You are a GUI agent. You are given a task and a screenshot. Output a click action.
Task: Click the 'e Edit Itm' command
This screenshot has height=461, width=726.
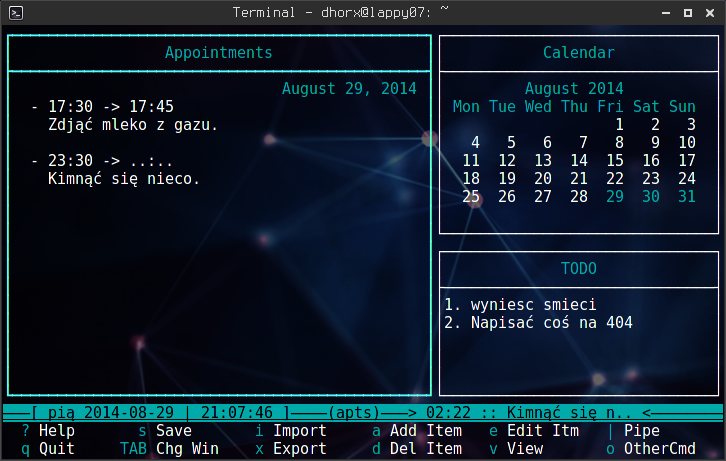click(x=534, y=431)
